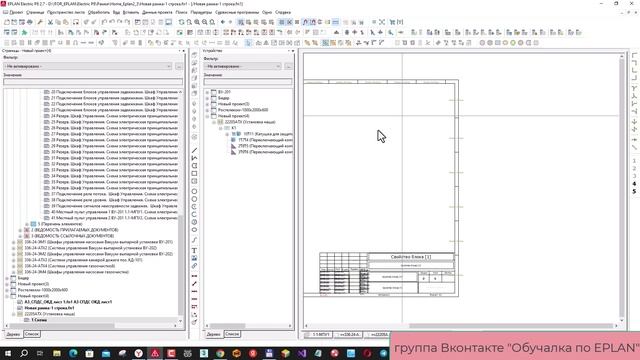The image size is (640, 360).
Task: Expand Новый проект(3) in pages tree
Action: (7, 284)
